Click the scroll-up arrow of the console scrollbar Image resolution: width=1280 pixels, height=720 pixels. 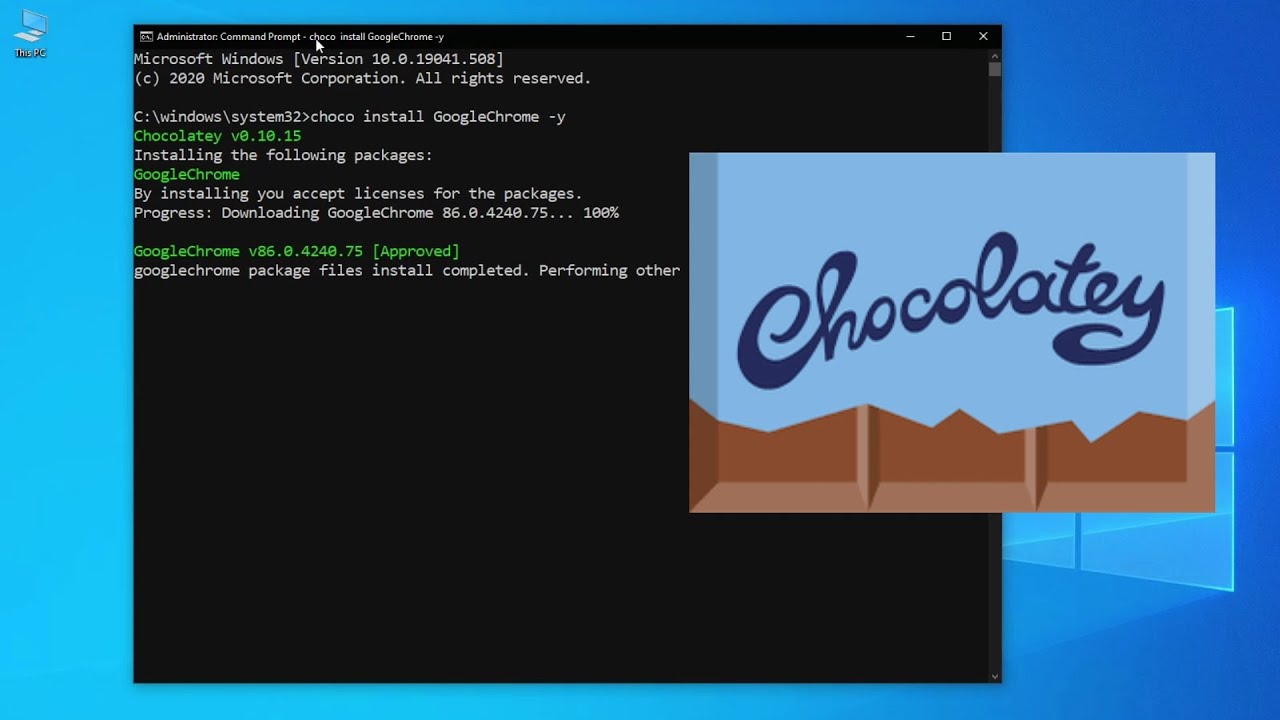[994, 55]
